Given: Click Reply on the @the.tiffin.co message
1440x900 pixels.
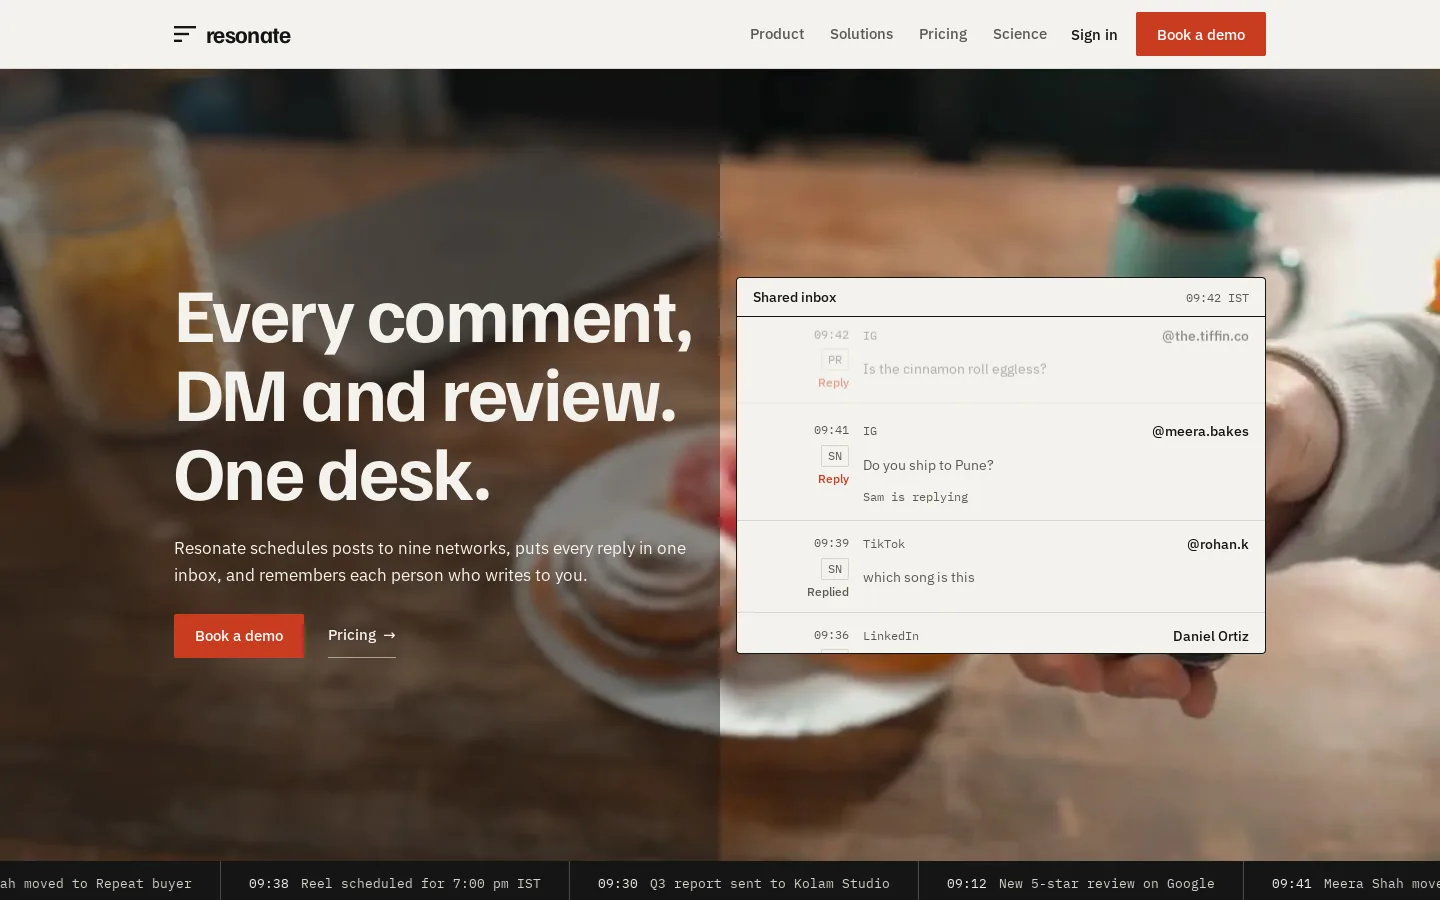Looking at the screenshot, I should click(833, 383).
